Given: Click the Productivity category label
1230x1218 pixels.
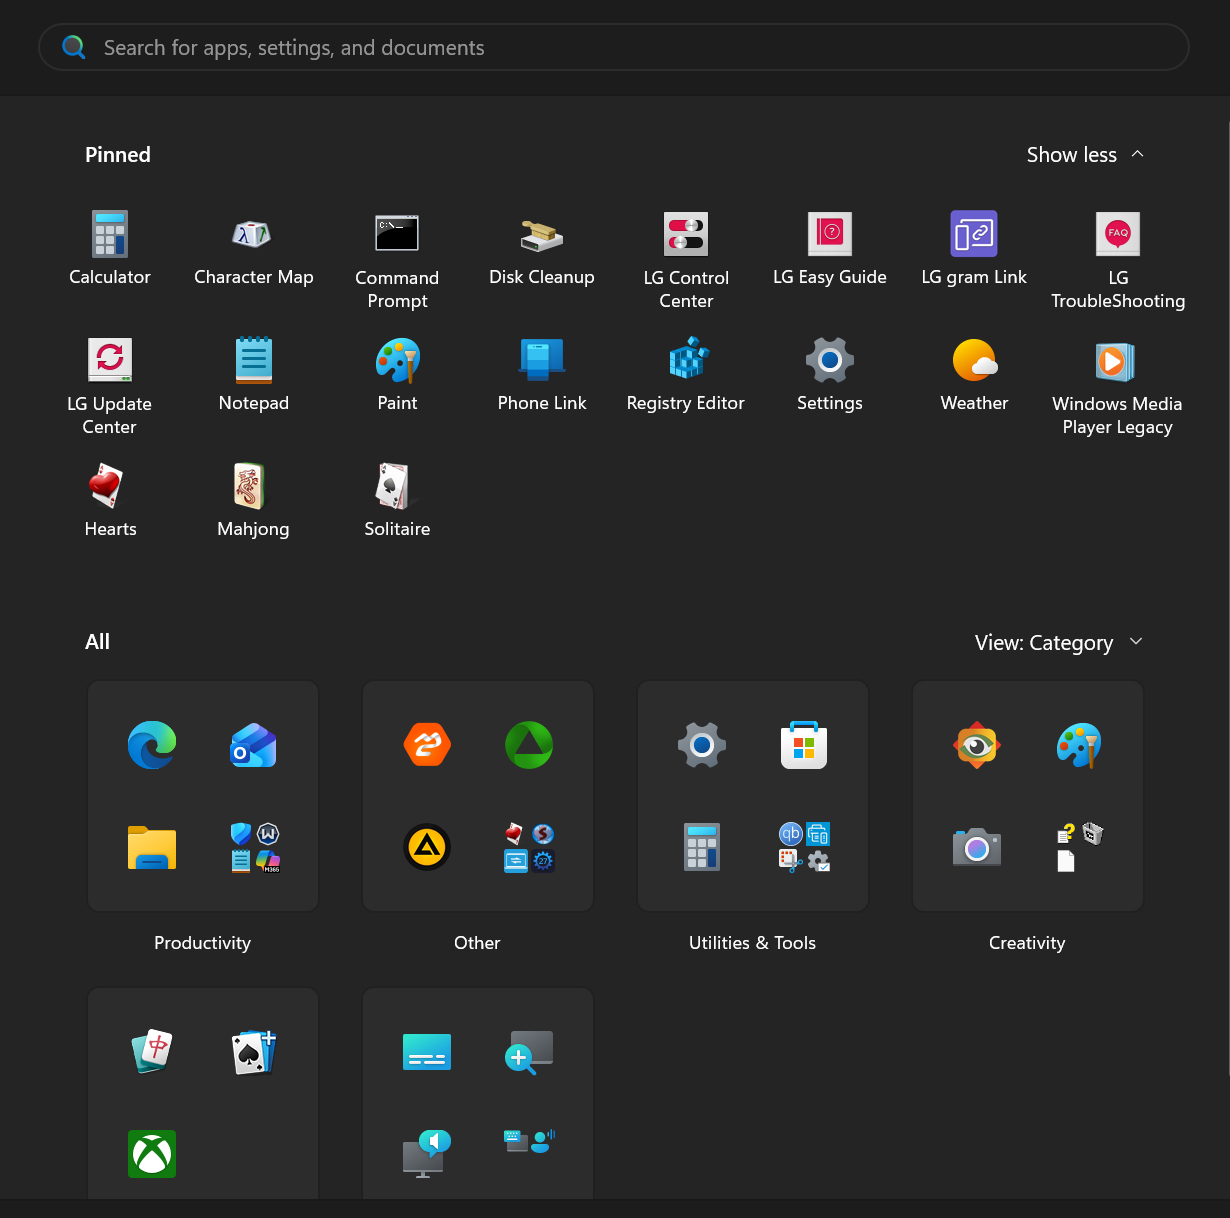Looking at the screenshot, I should tap(202, 943).
